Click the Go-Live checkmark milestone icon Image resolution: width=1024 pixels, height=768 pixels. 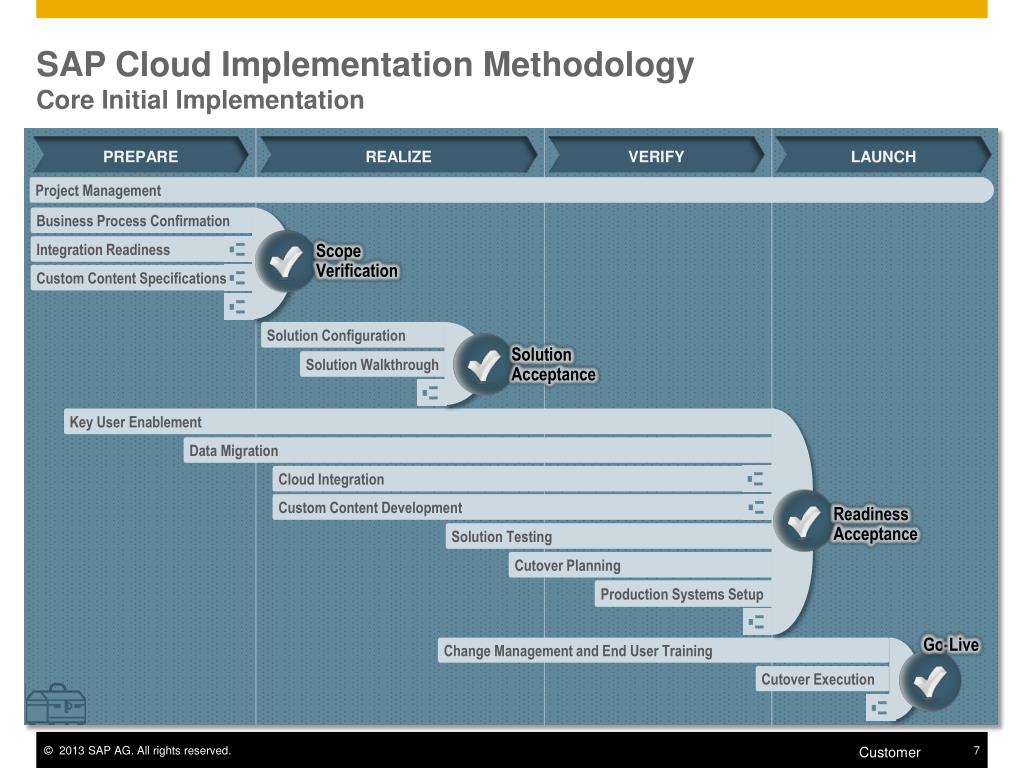930,680
